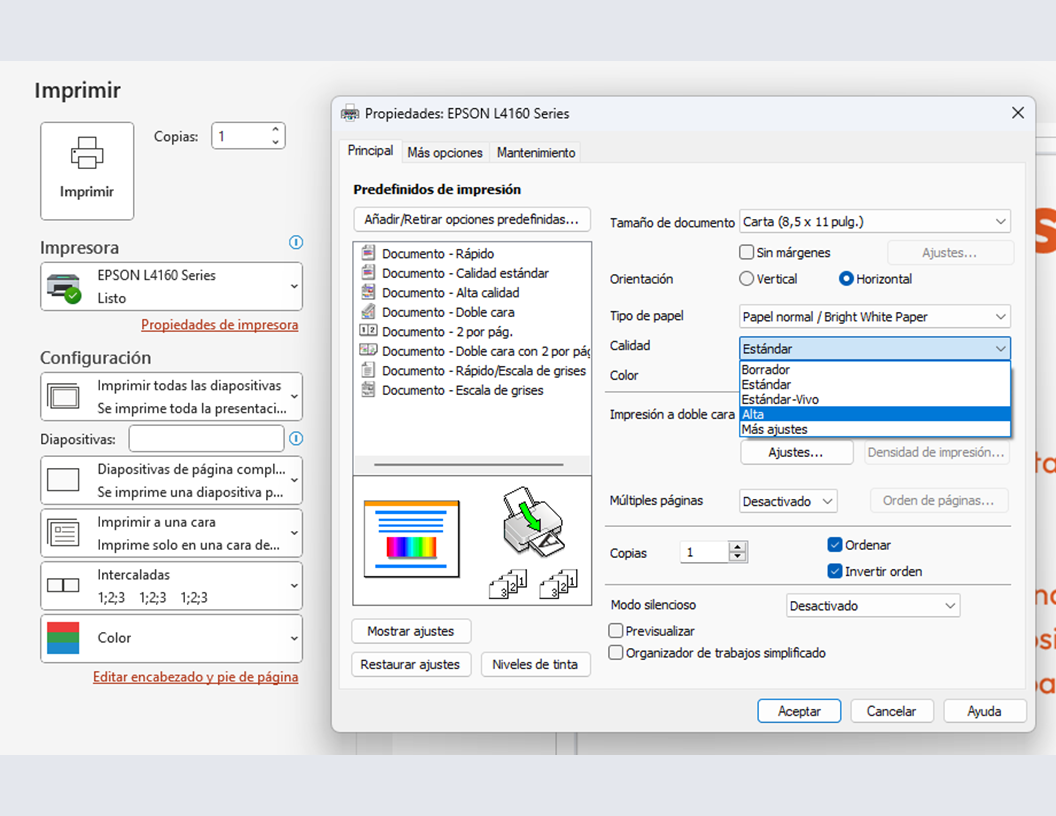1056x816 pixels.
Task: Click the Rápido/Escala de grises preset icon
Action: click(368, 370)
